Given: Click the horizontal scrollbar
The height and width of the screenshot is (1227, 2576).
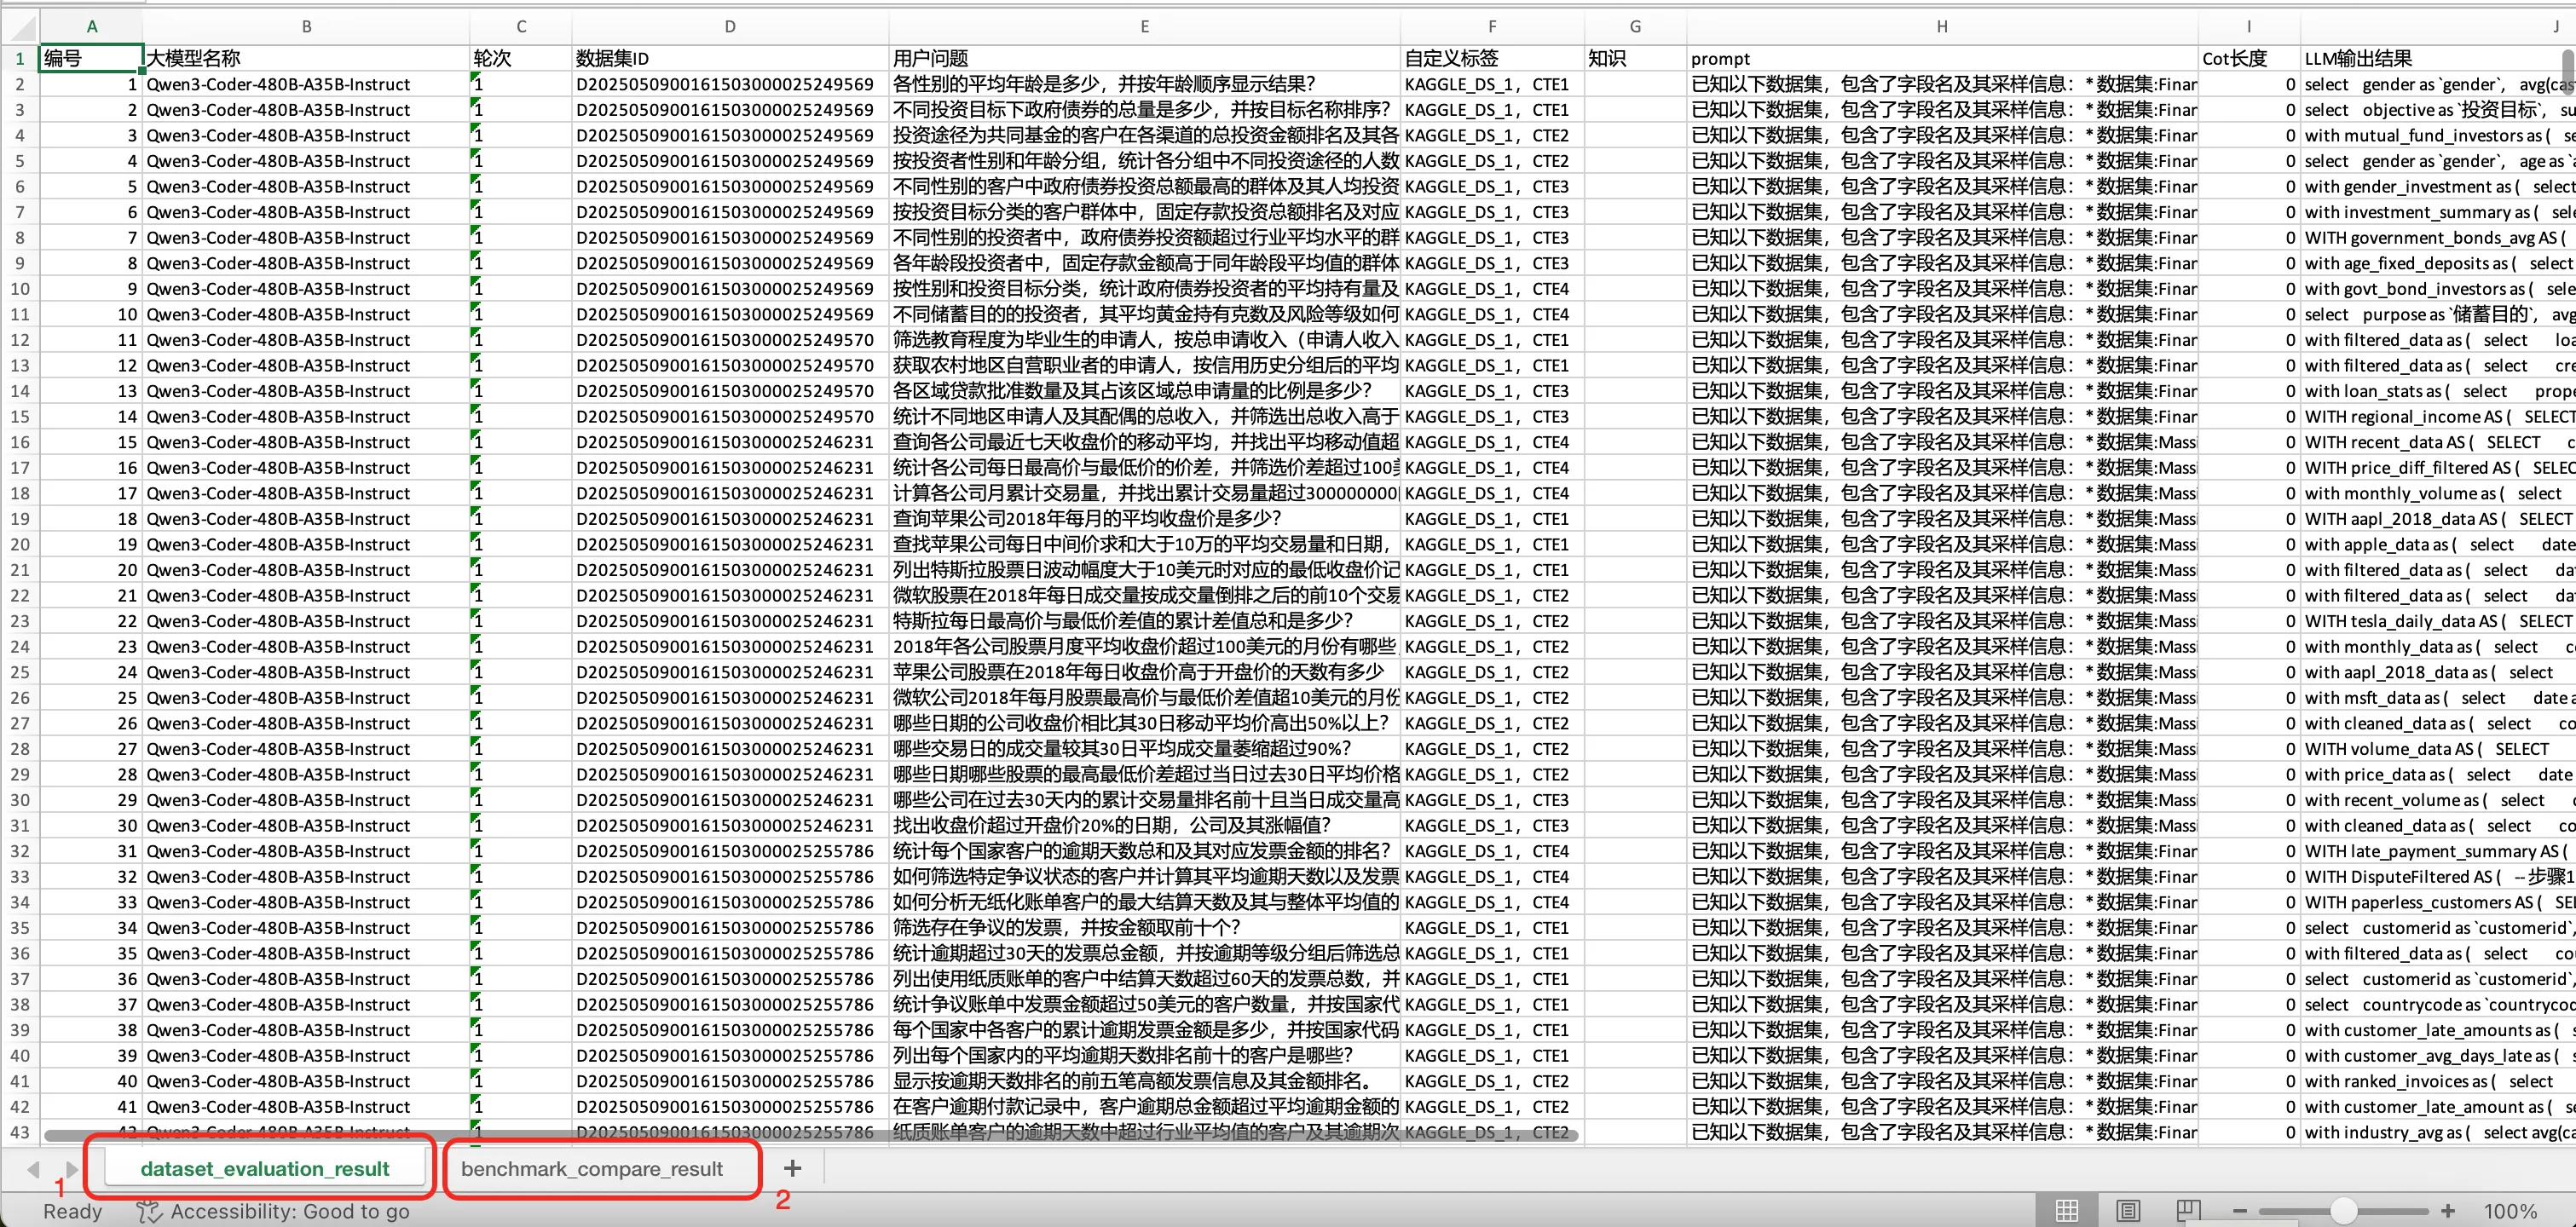Looking at the screenshot, I should (810, 1135).
